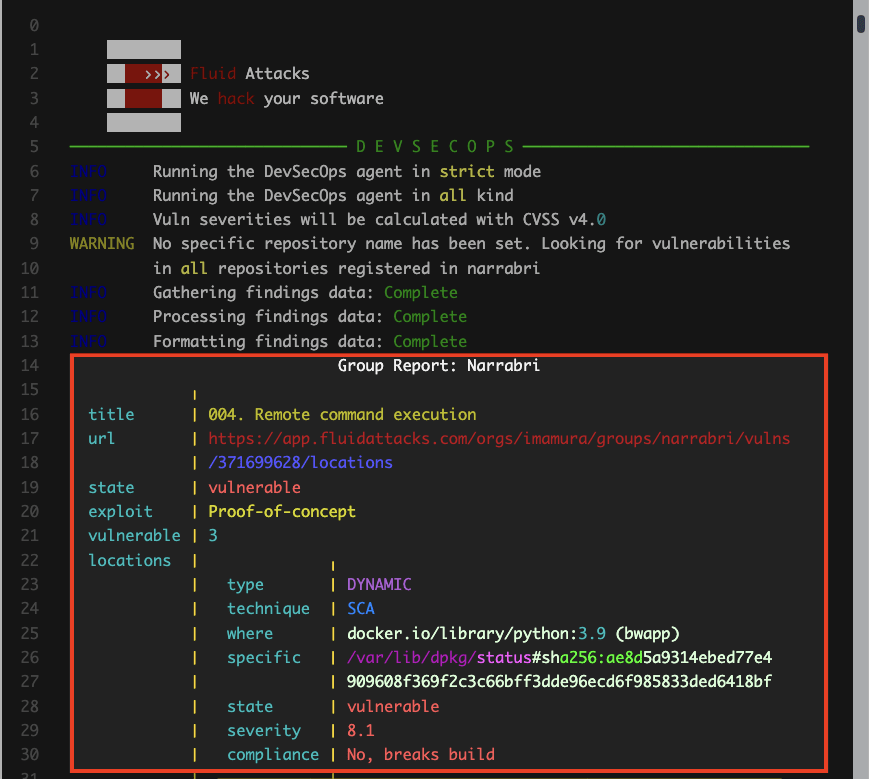869x779 pixels.
Task: Click the 'Fluid Attacks' name text
Action: click(249, 74)
